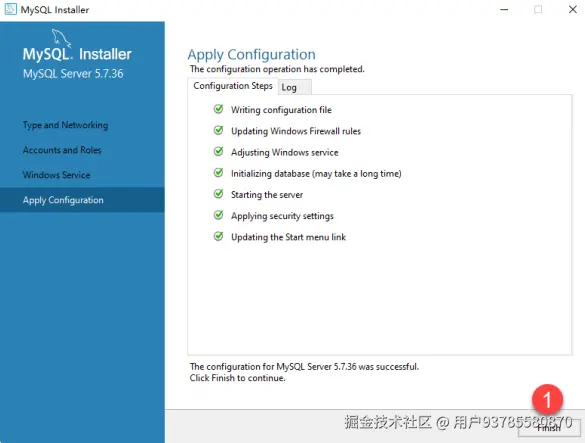The width and height of the screenshot is (585, 443).
Task: Click the 'Starting the server' text
Action: (267, 195)
